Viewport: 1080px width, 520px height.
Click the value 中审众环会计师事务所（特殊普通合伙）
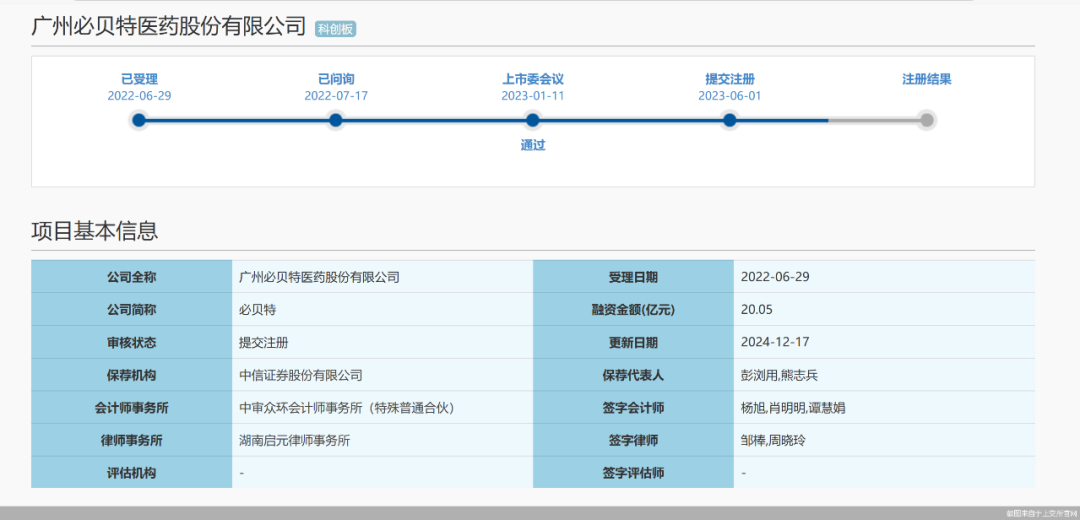click(346, 408)
